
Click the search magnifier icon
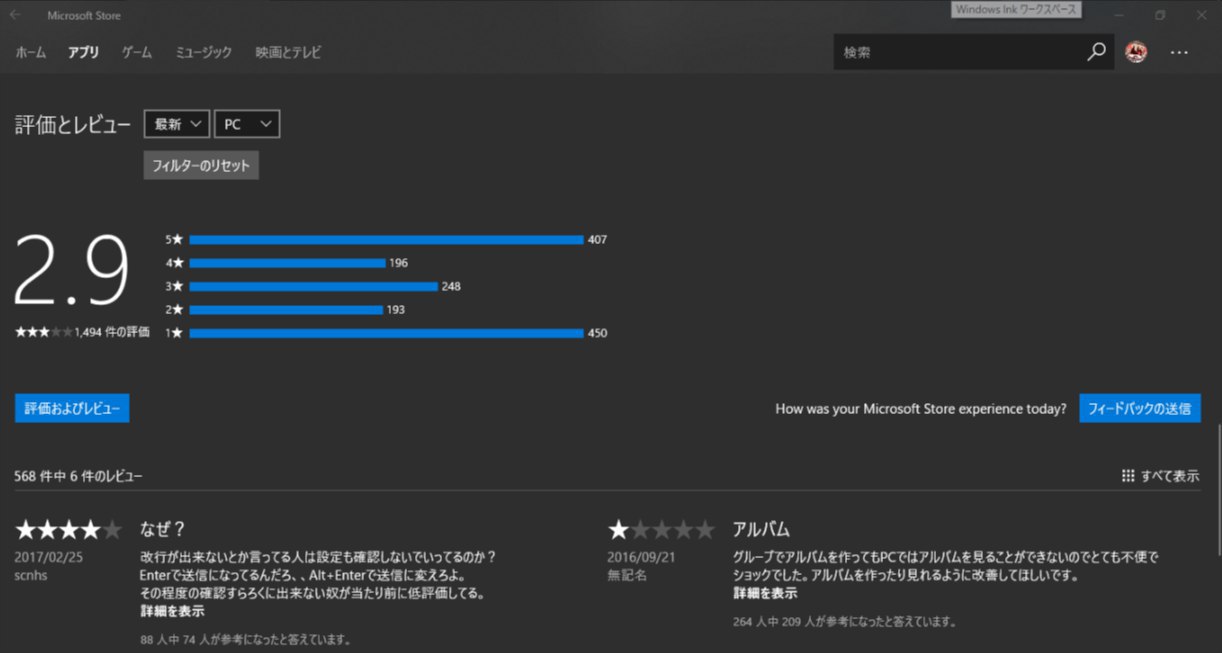click(x=1096, y=52)
